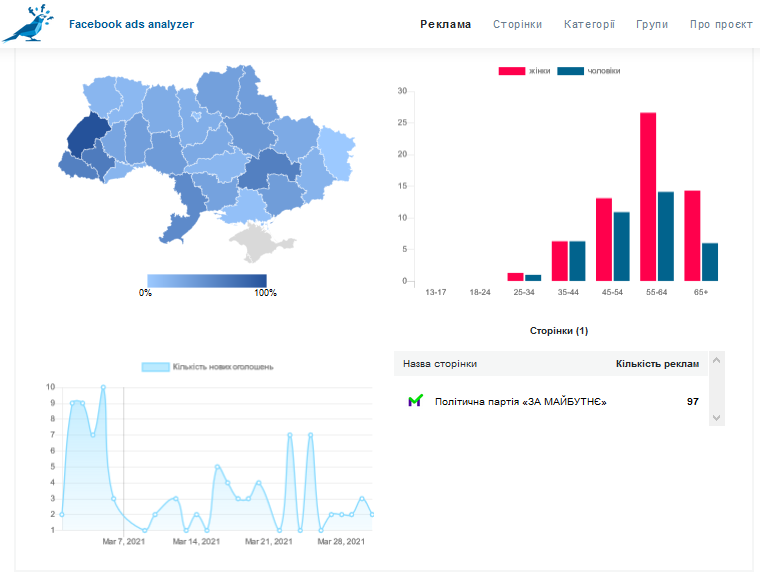
Task: Click the grey Crimea region on the map
Action: (256, 241)
